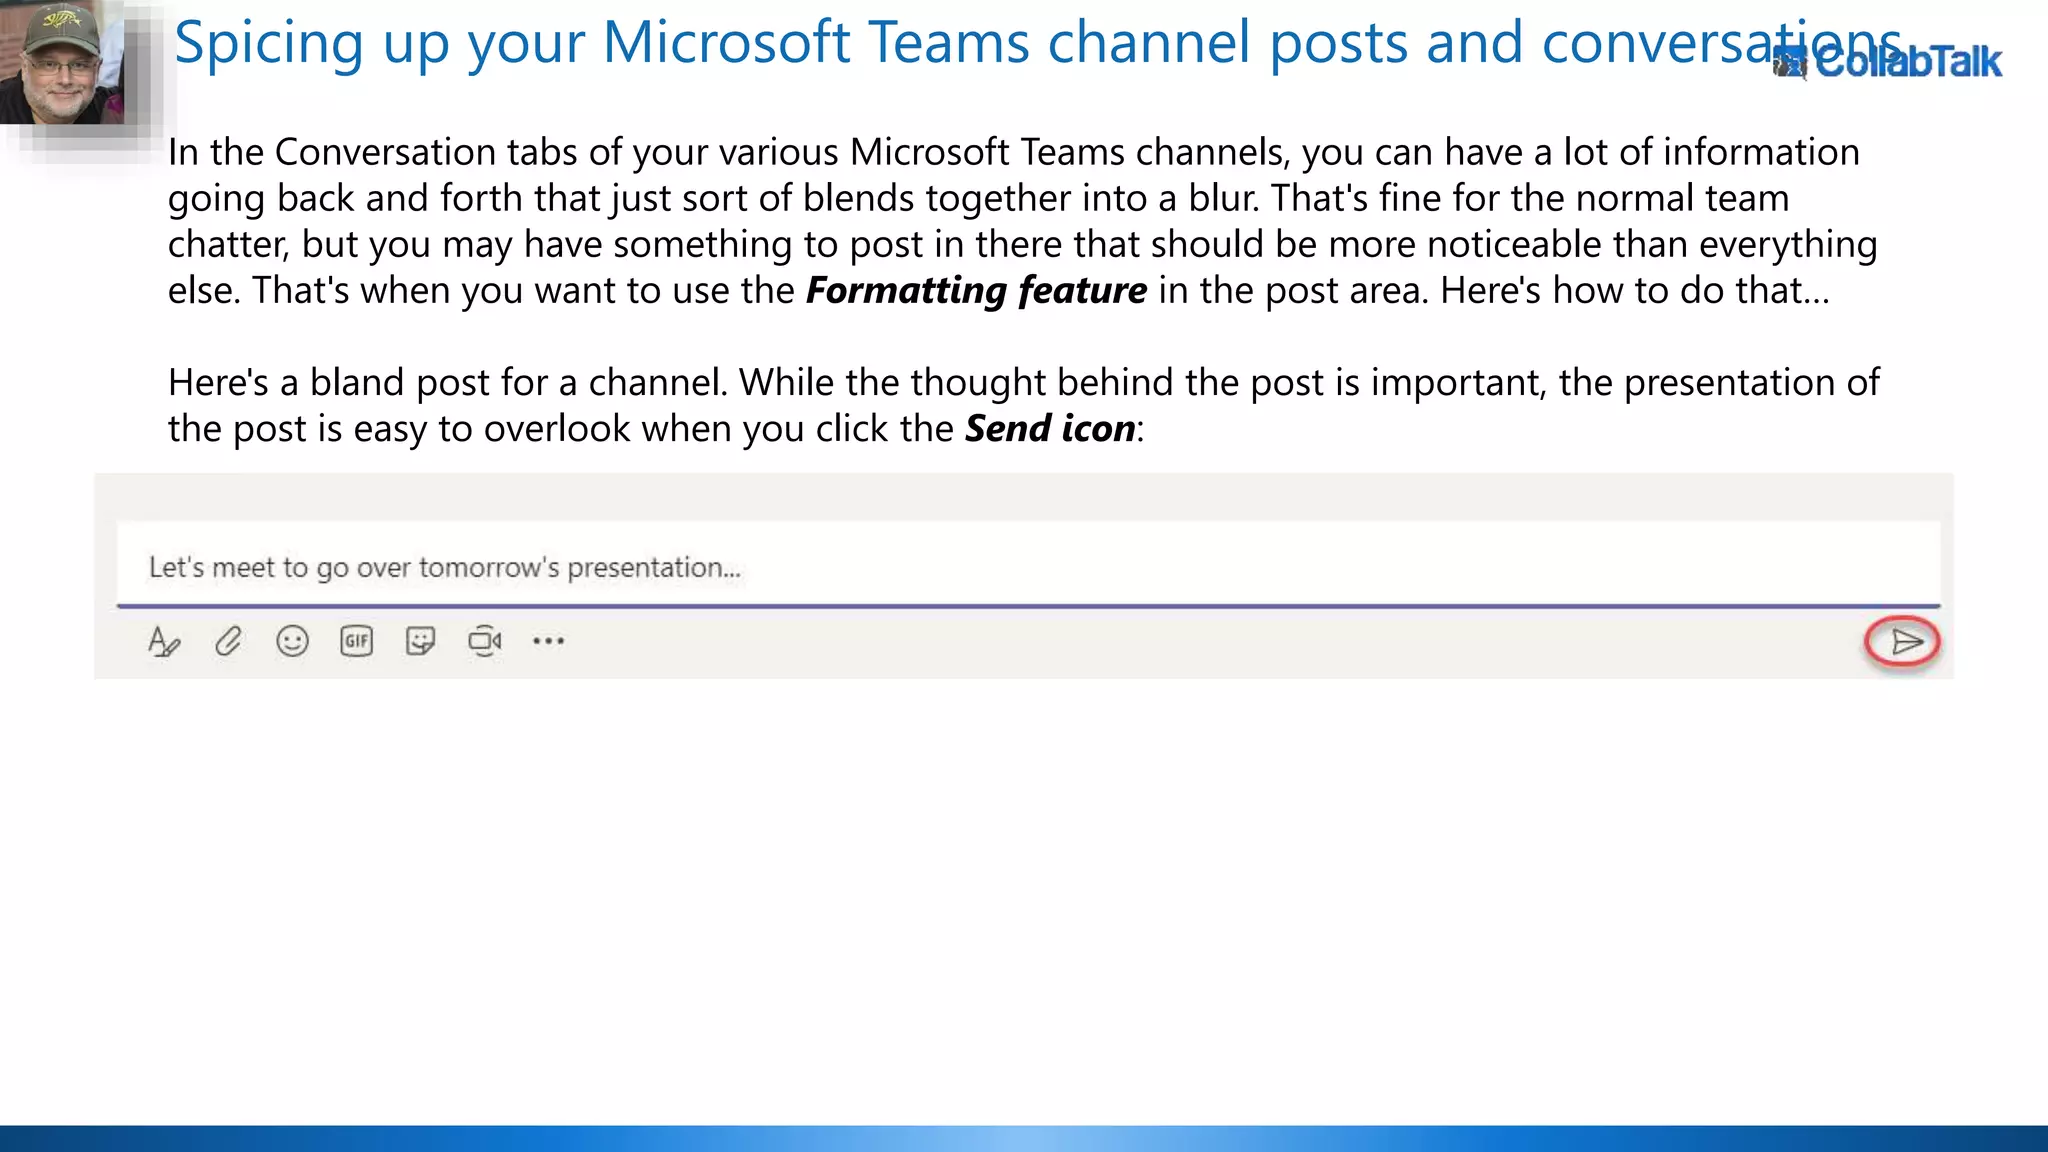Click the CollabTalk logo
Viewport: 2048px width, 1152px height.
coord(1888,62)
